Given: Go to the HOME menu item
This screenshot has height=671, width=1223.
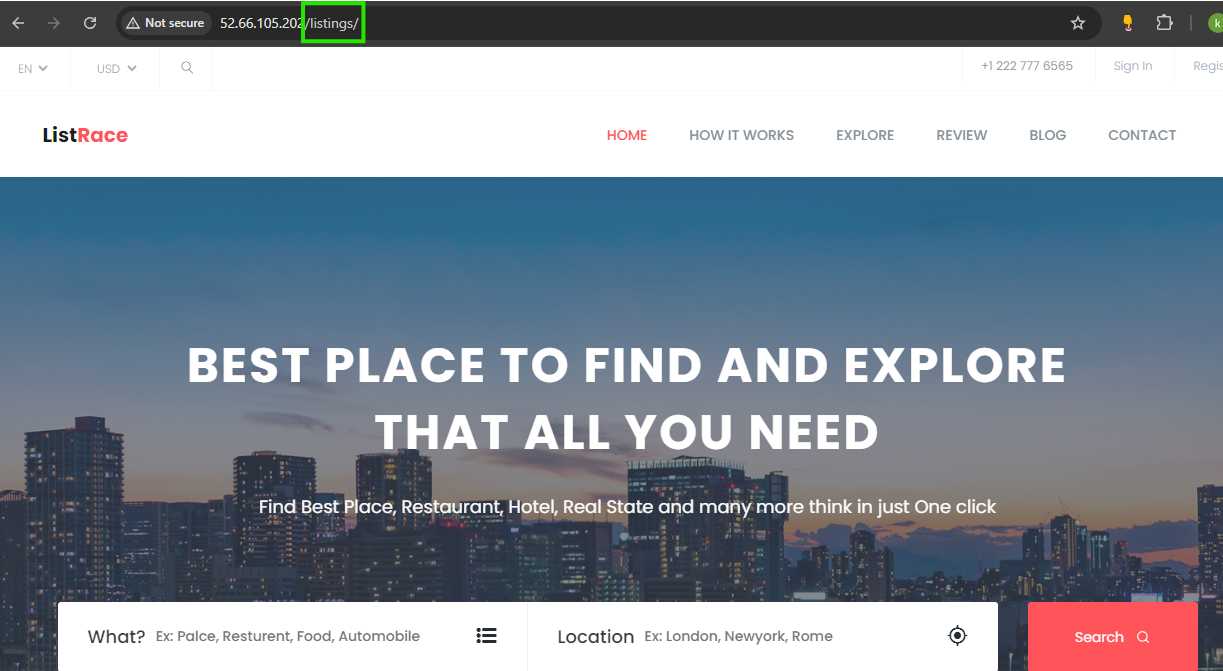Looking at the screenshot, I should [627, 135].
